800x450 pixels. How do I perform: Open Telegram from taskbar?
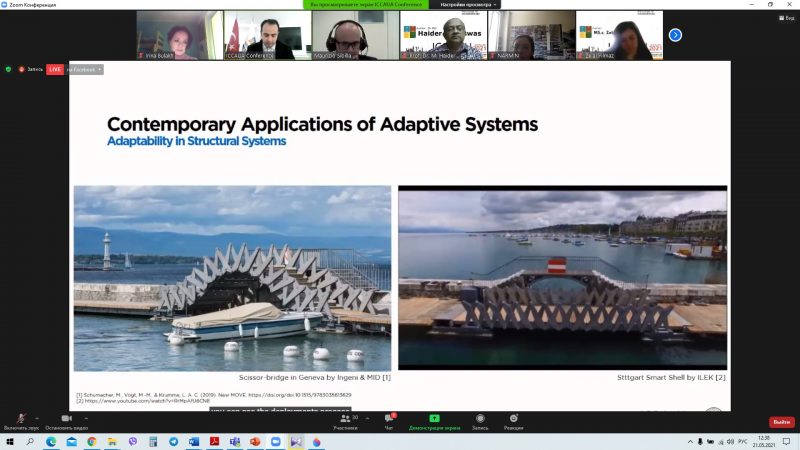173,442
